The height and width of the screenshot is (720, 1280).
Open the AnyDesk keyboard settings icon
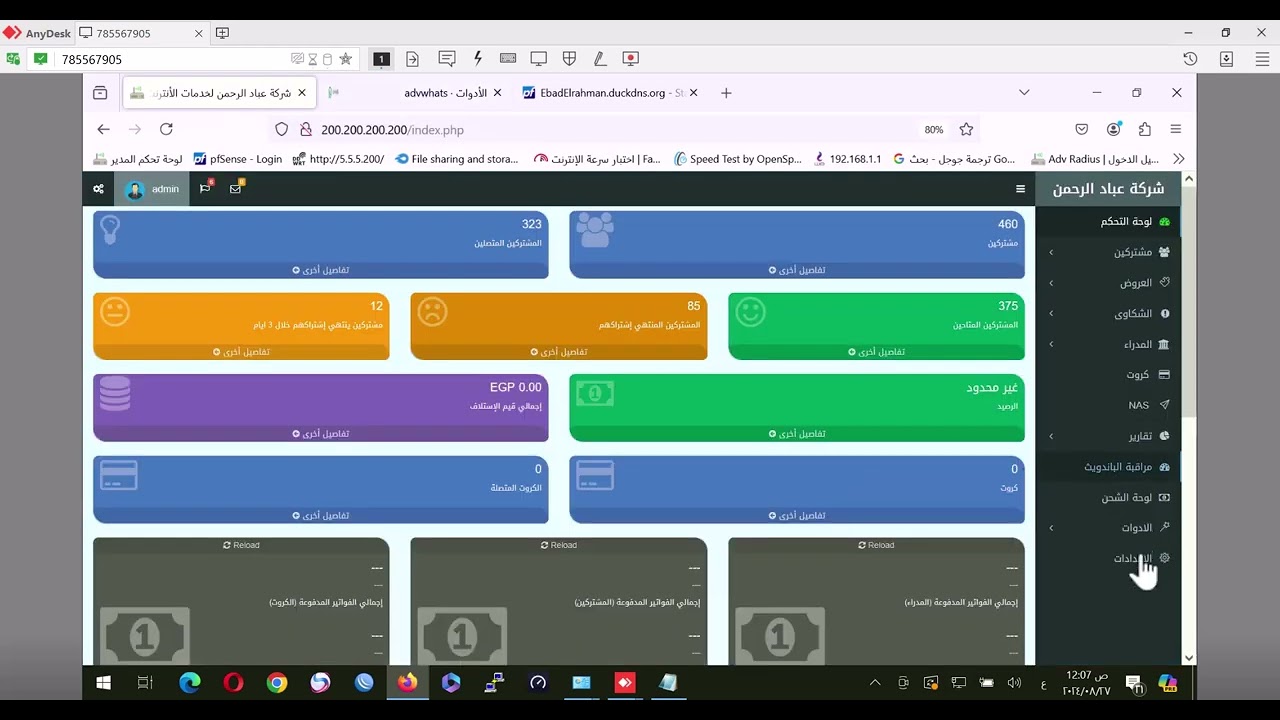pos(508,59)
